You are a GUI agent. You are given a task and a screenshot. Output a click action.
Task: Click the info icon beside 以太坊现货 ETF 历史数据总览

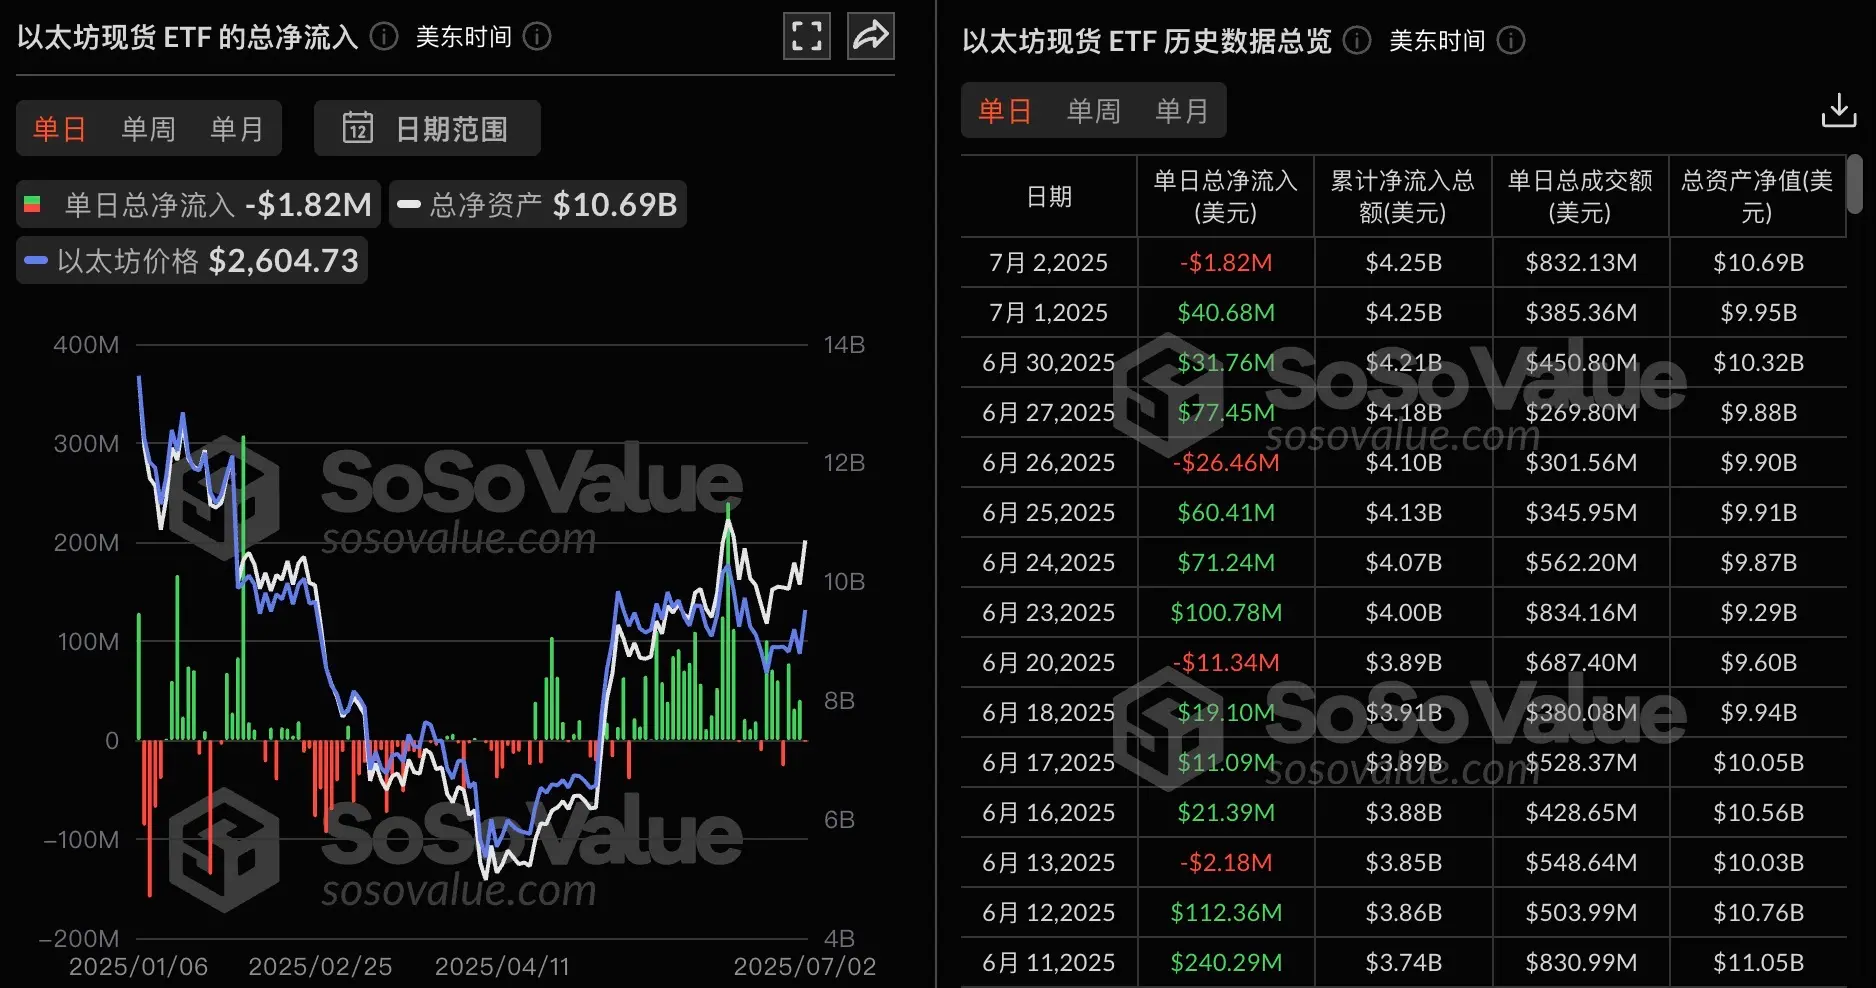click(x=1356, y=41)
